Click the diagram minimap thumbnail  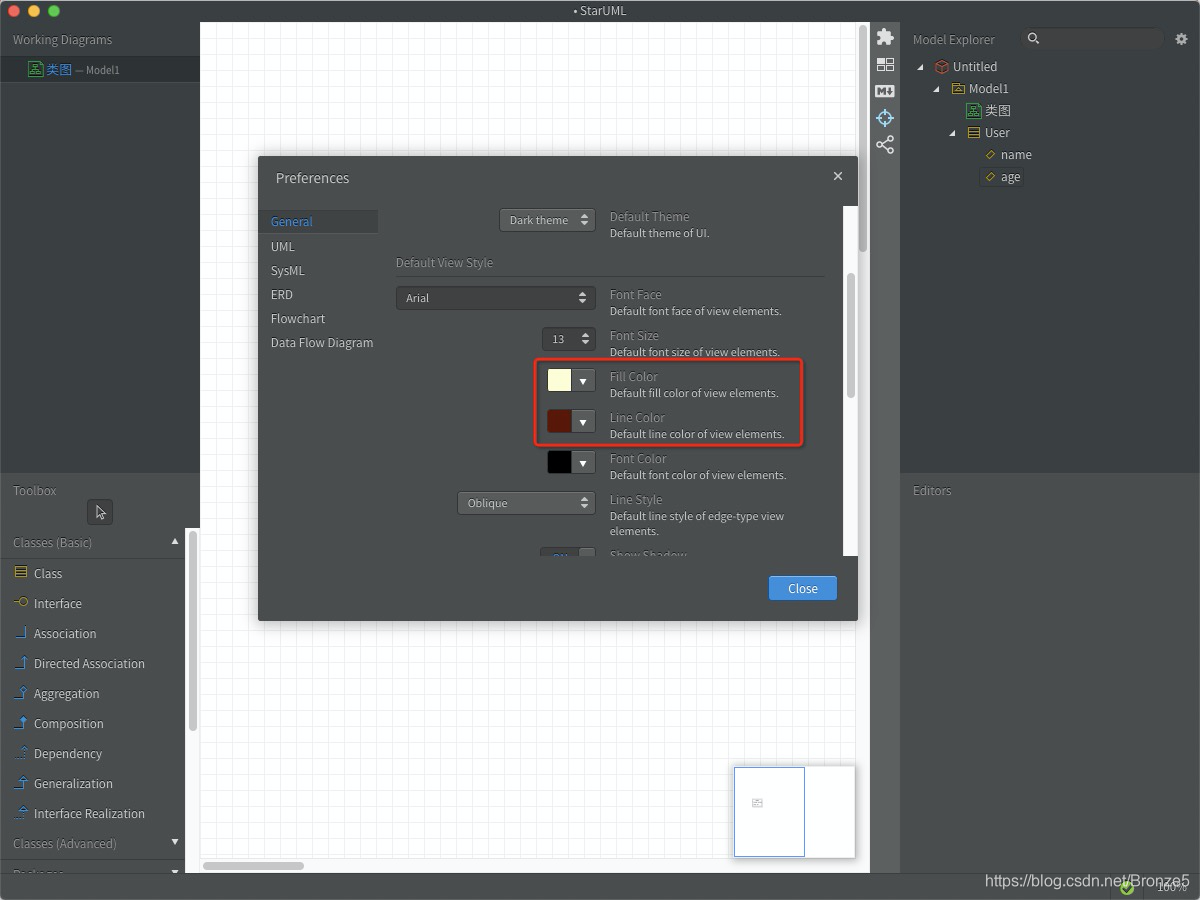tap(794, 812)
